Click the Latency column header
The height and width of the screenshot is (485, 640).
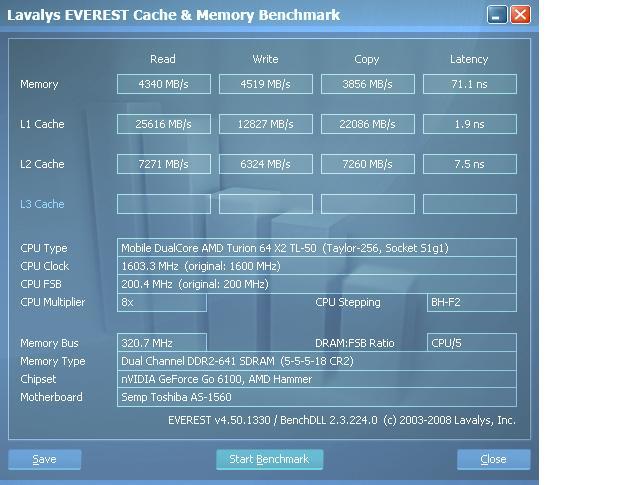pos(469,60)
